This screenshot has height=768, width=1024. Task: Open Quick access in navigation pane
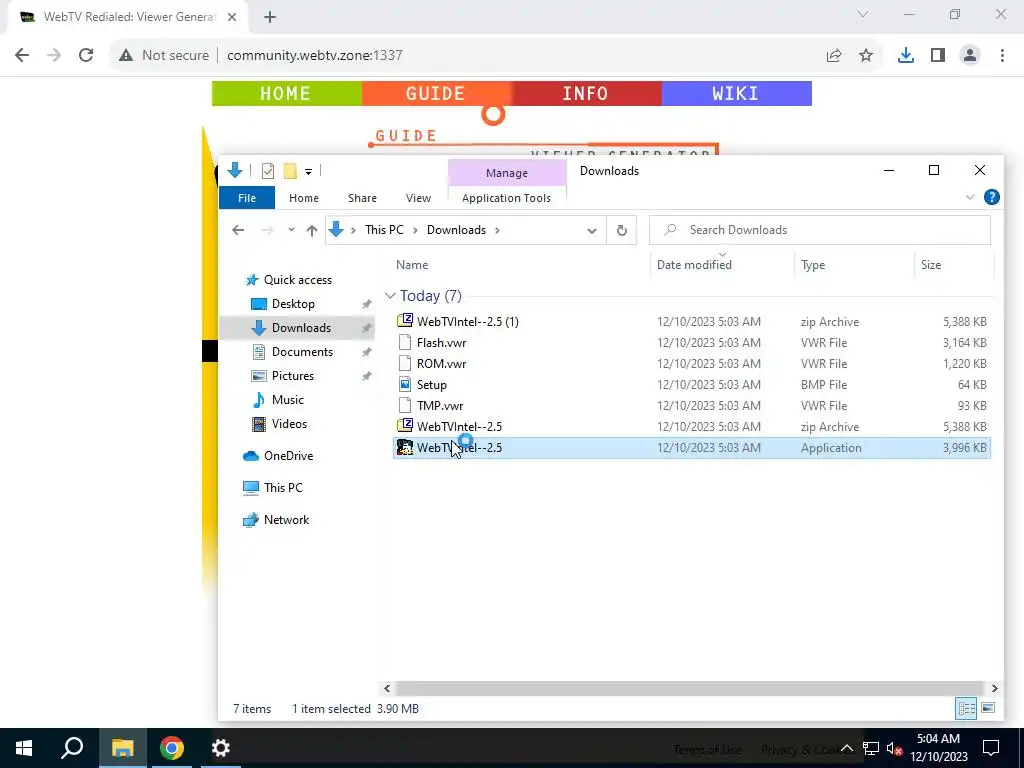point(297,280)
